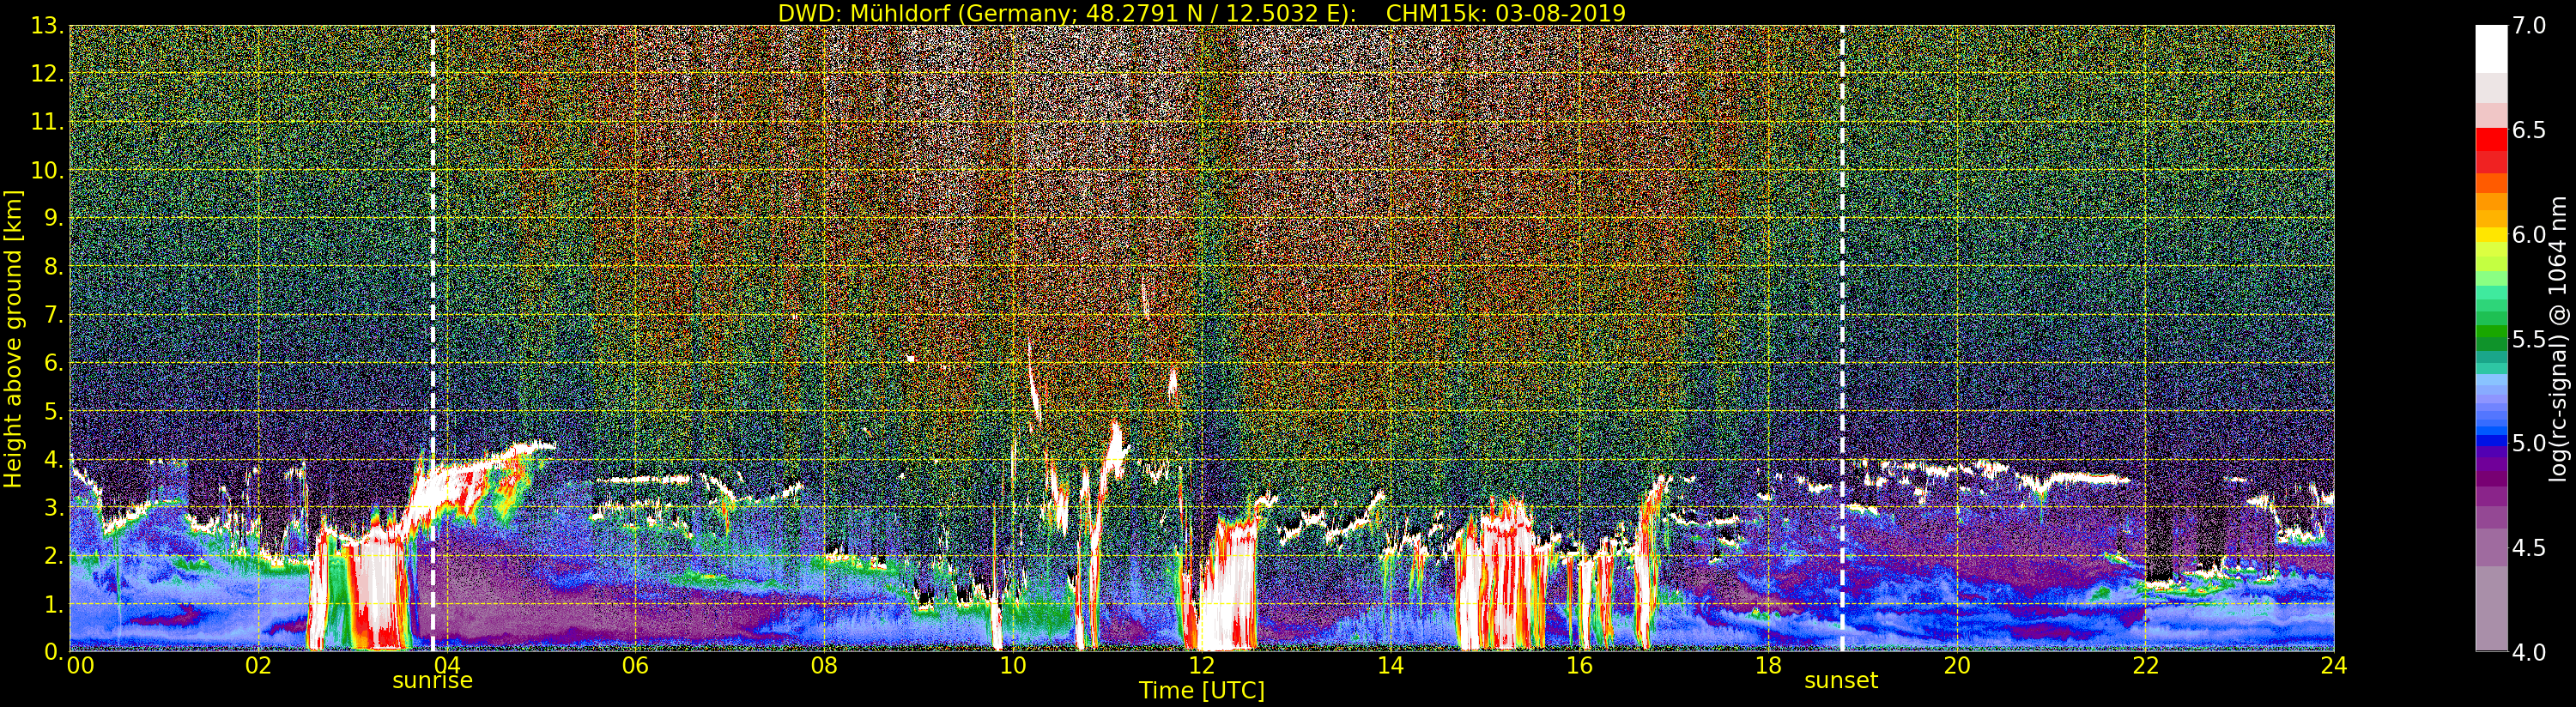Viewport: 2576px width, 707px height.
Task: Select the "sunrise" label below the time axis
Action: click(432, 681)
